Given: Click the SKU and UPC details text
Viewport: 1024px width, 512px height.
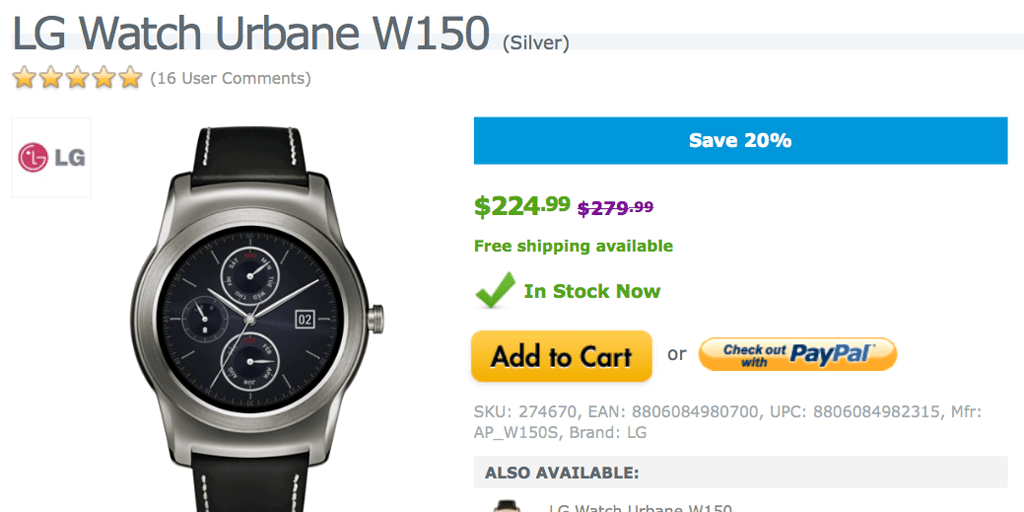Looking at the screenshot, I should click(727, 422).
